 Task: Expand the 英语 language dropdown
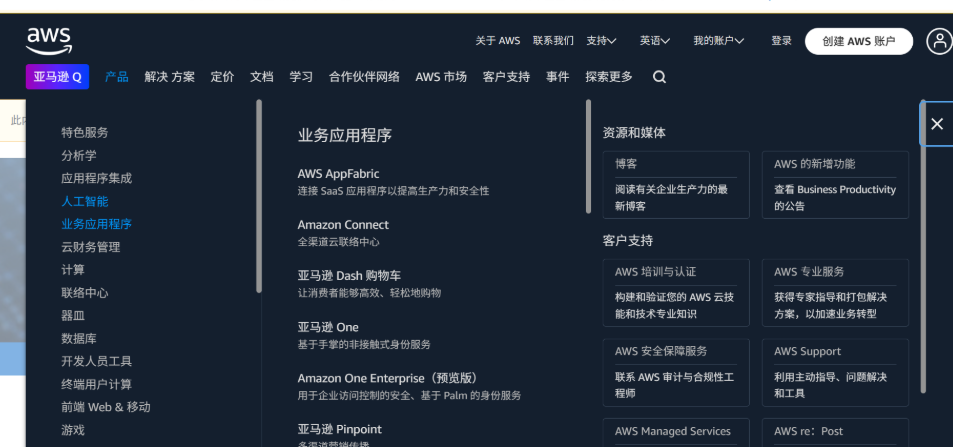point(655,41)
